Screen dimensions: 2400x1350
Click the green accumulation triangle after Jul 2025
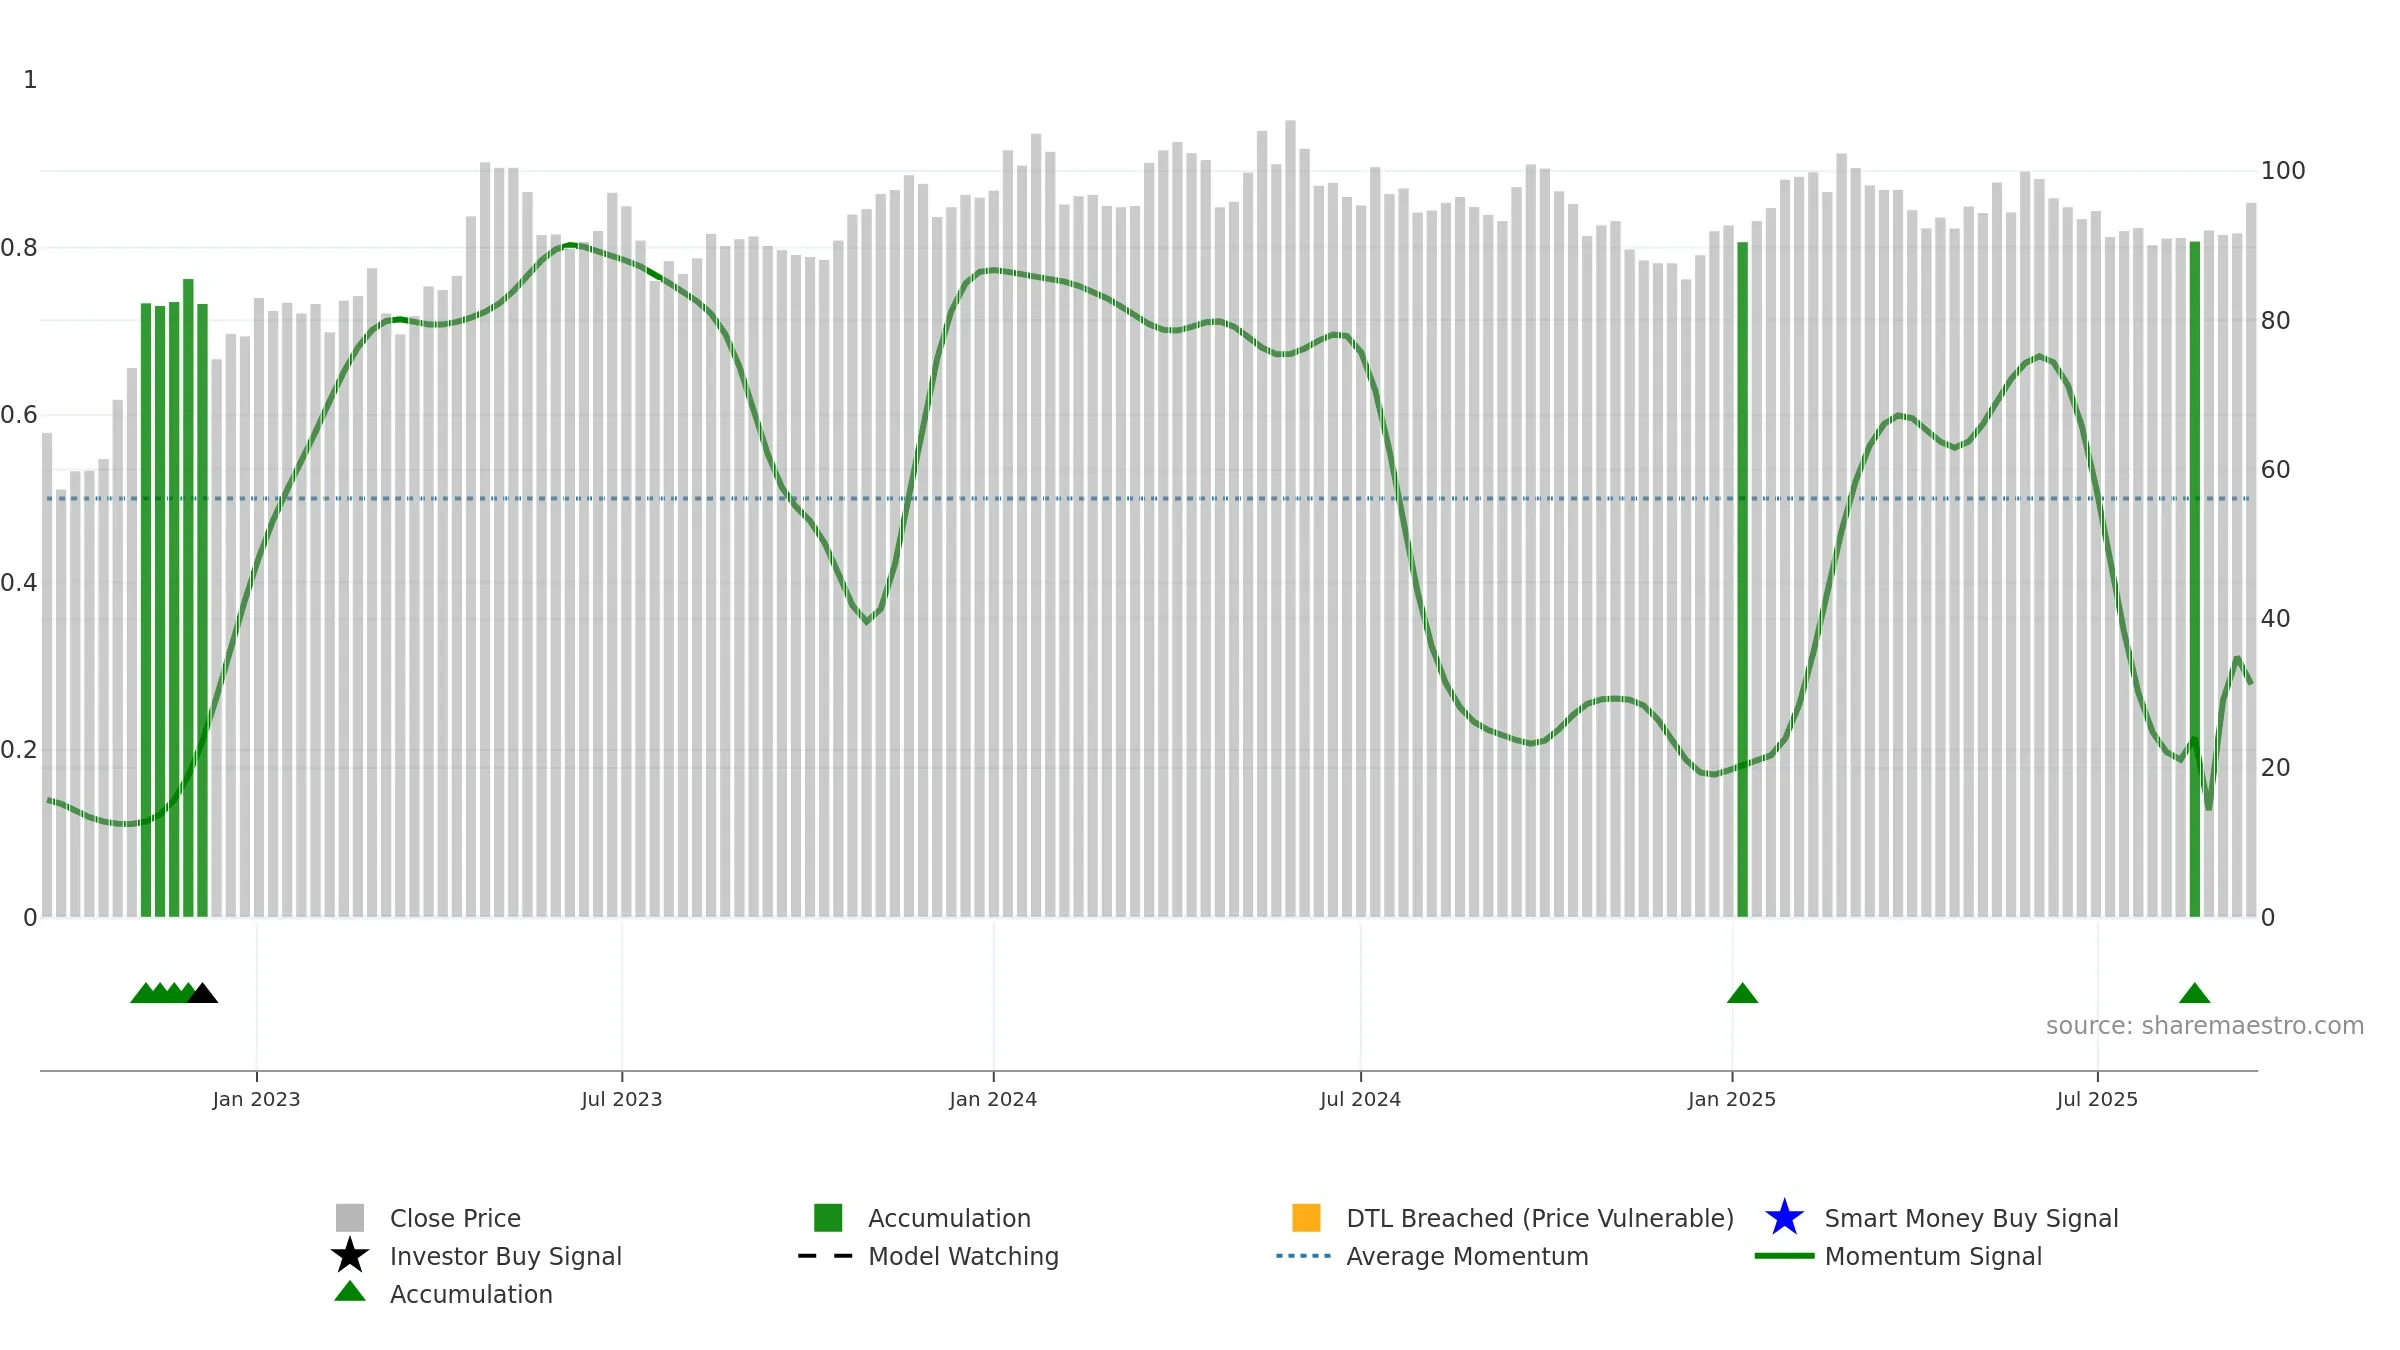tap(2194, 993)
